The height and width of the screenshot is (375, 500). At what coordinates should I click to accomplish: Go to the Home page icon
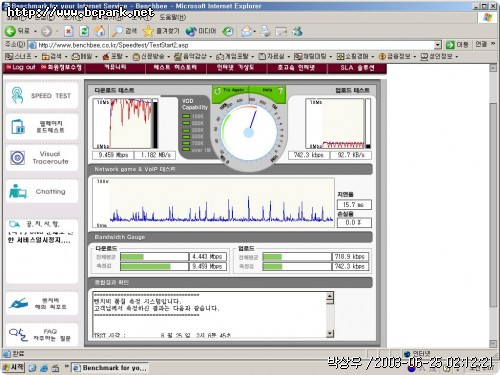99,32
